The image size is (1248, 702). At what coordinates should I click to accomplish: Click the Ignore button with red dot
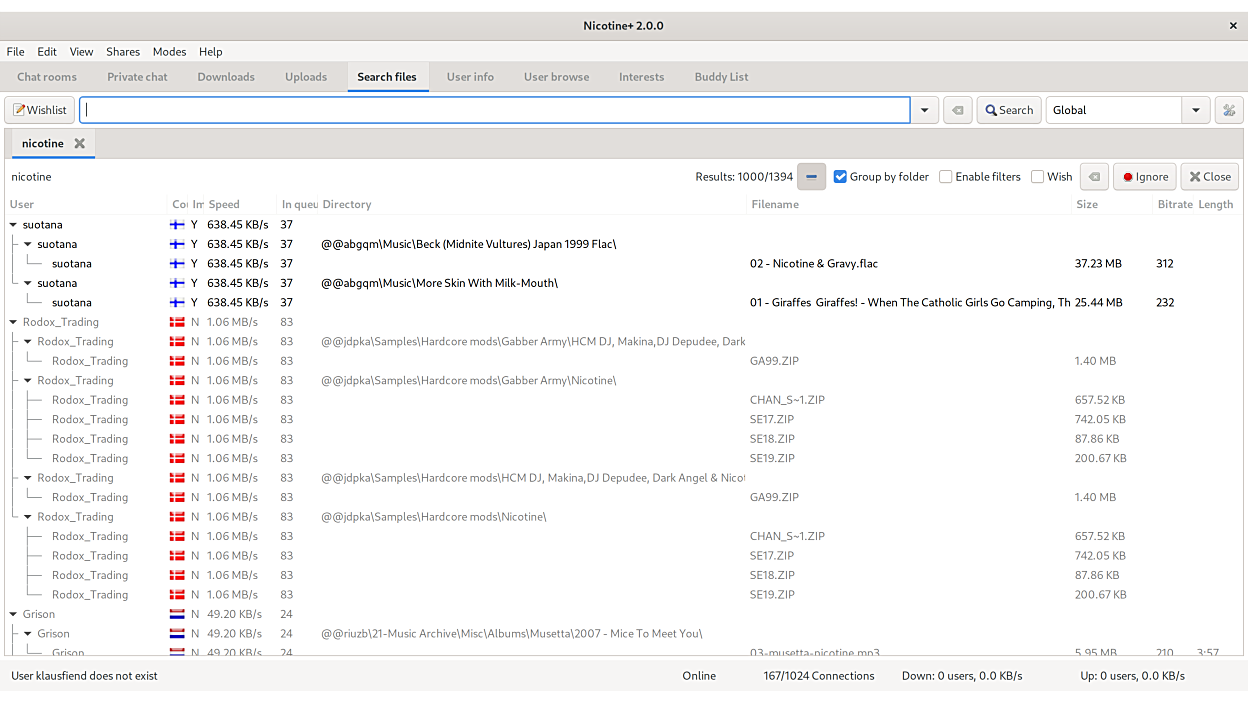pyautogui.click(x=1145, y=177)
